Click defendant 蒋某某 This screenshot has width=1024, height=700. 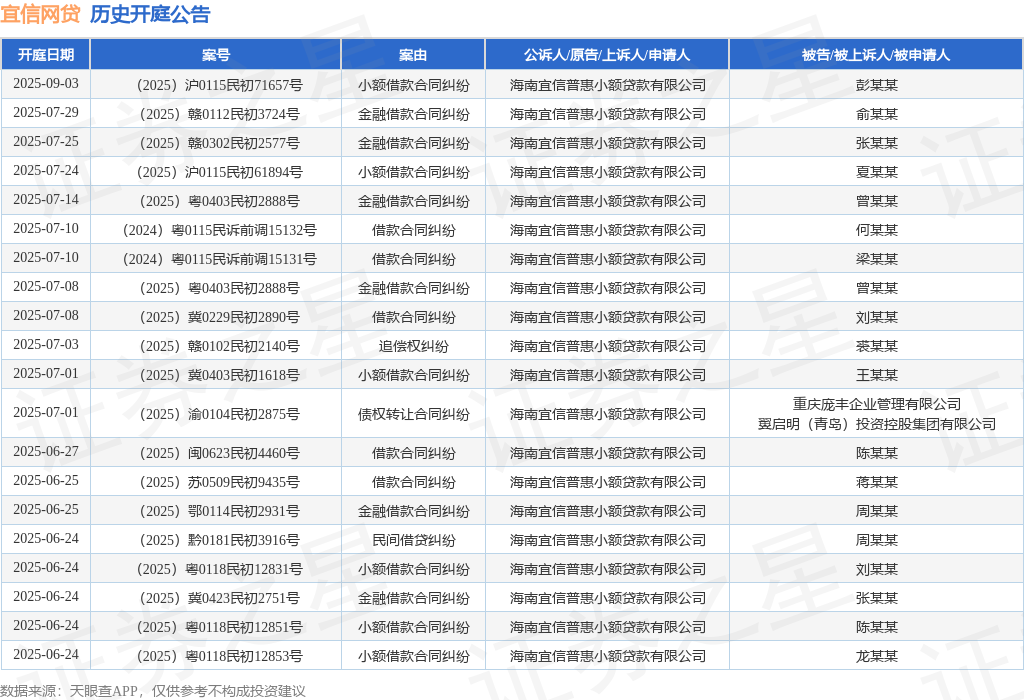tap(876, 482)
